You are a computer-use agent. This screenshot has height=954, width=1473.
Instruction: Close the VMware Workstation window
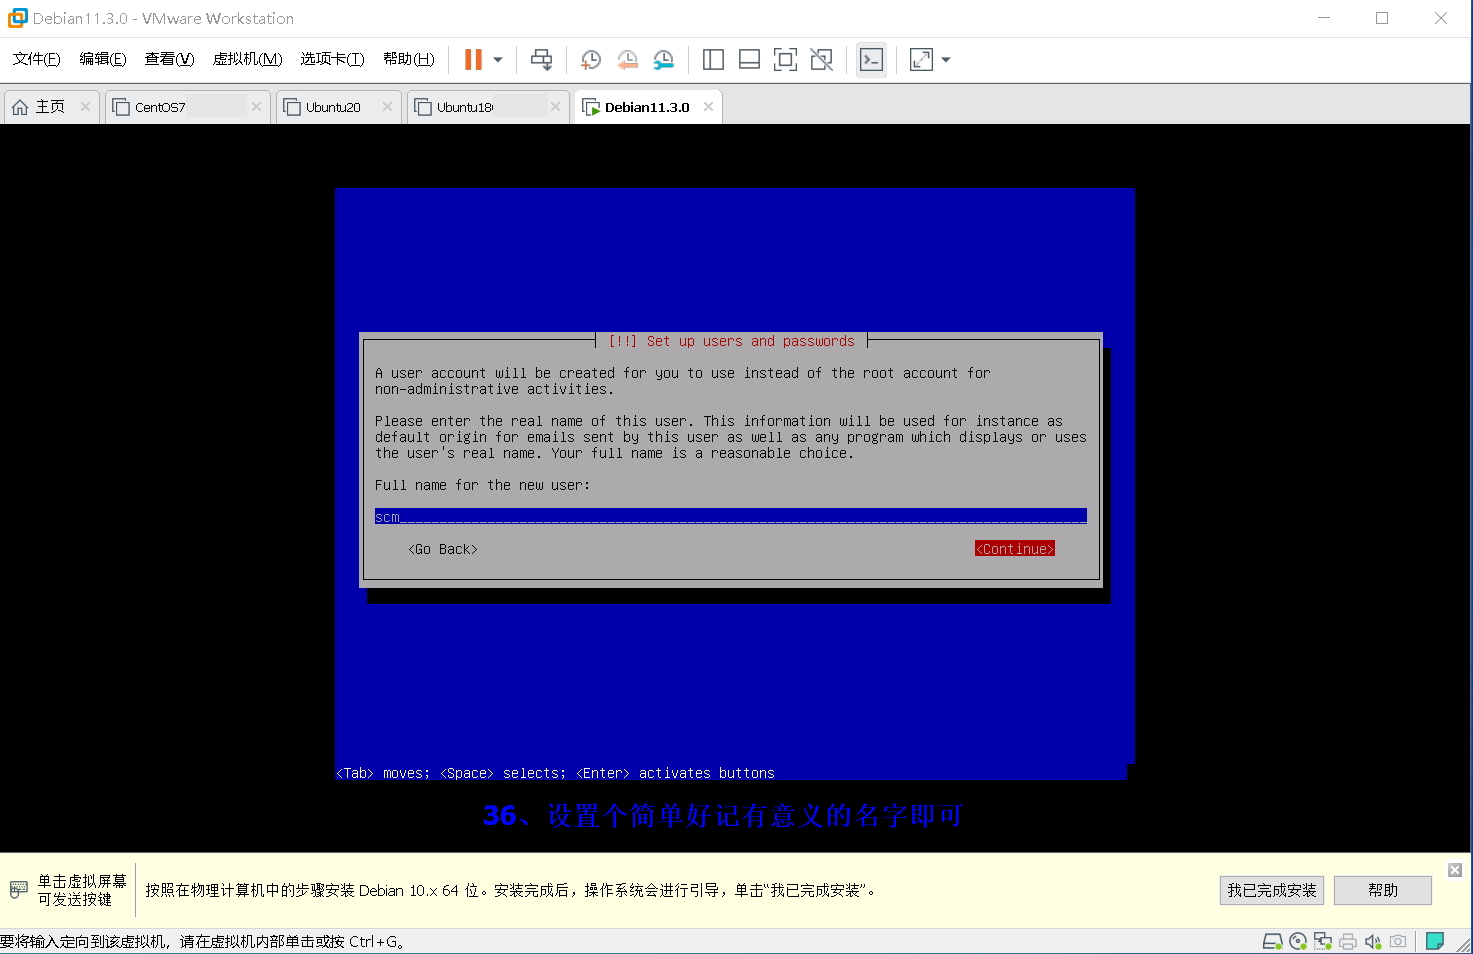point(1441,18)
